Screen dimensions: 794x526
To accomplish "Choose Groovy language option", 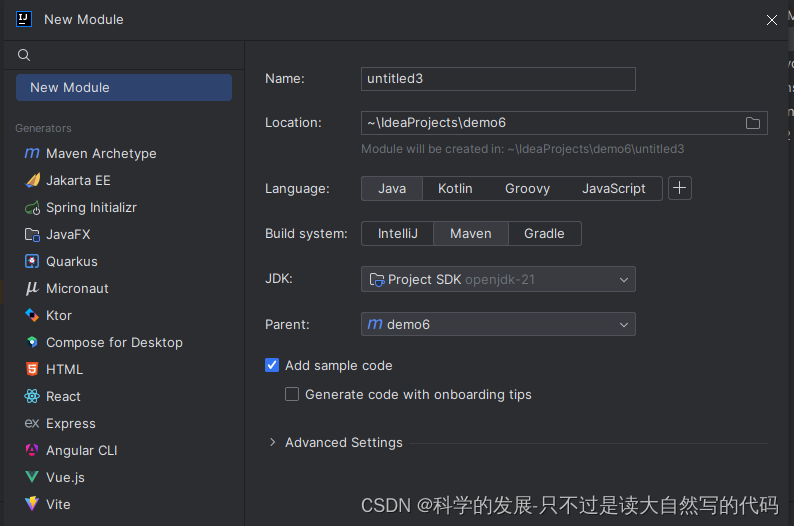I will pos(527,188).
